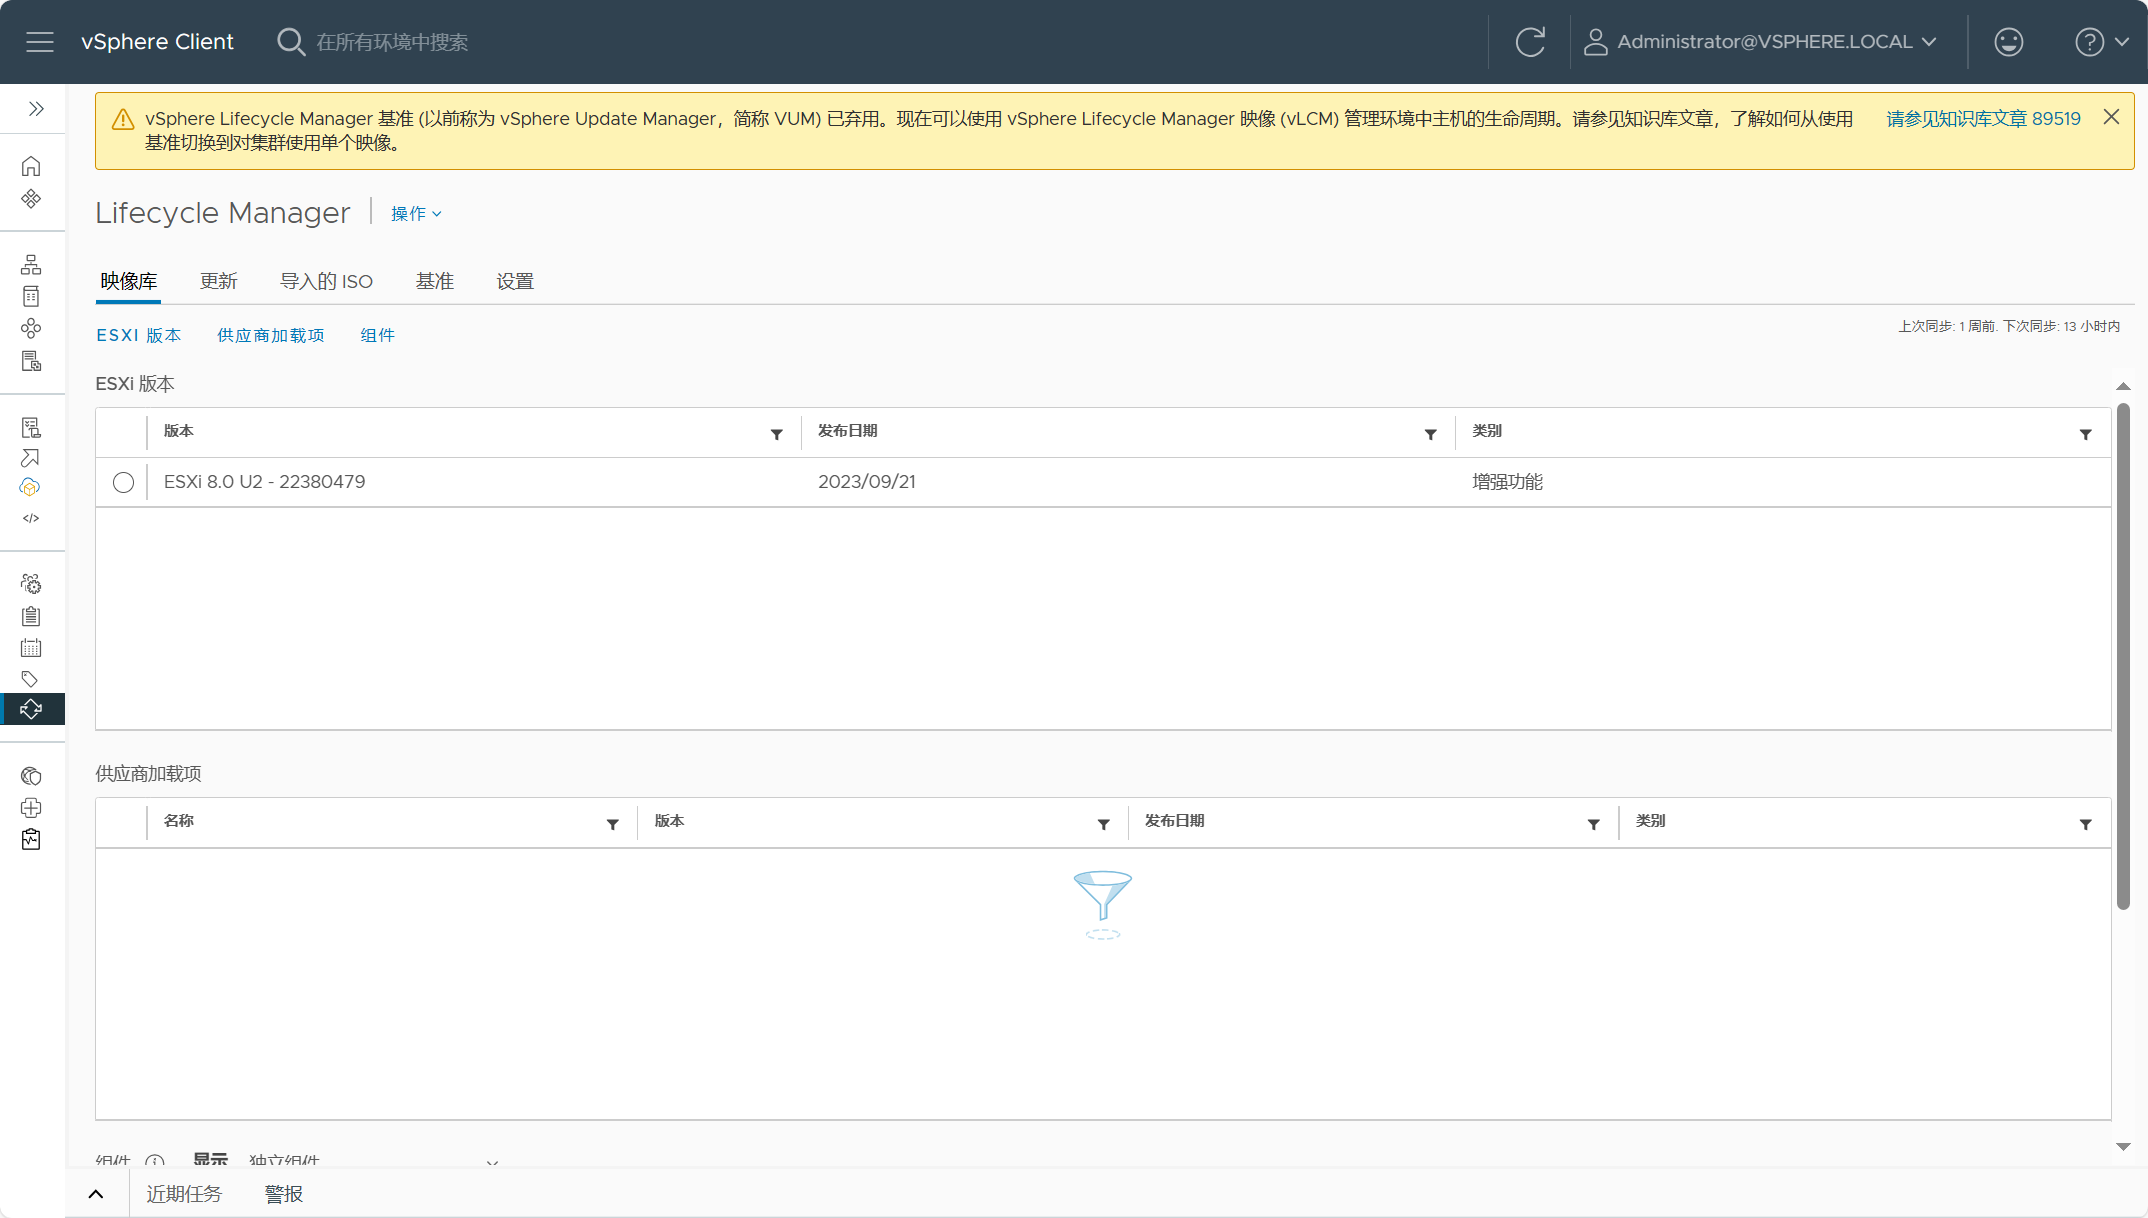The height and width of the screenshot is (1218, 2148).
Task: Switch to the 映像库 tab
Action: coord(129,282)
